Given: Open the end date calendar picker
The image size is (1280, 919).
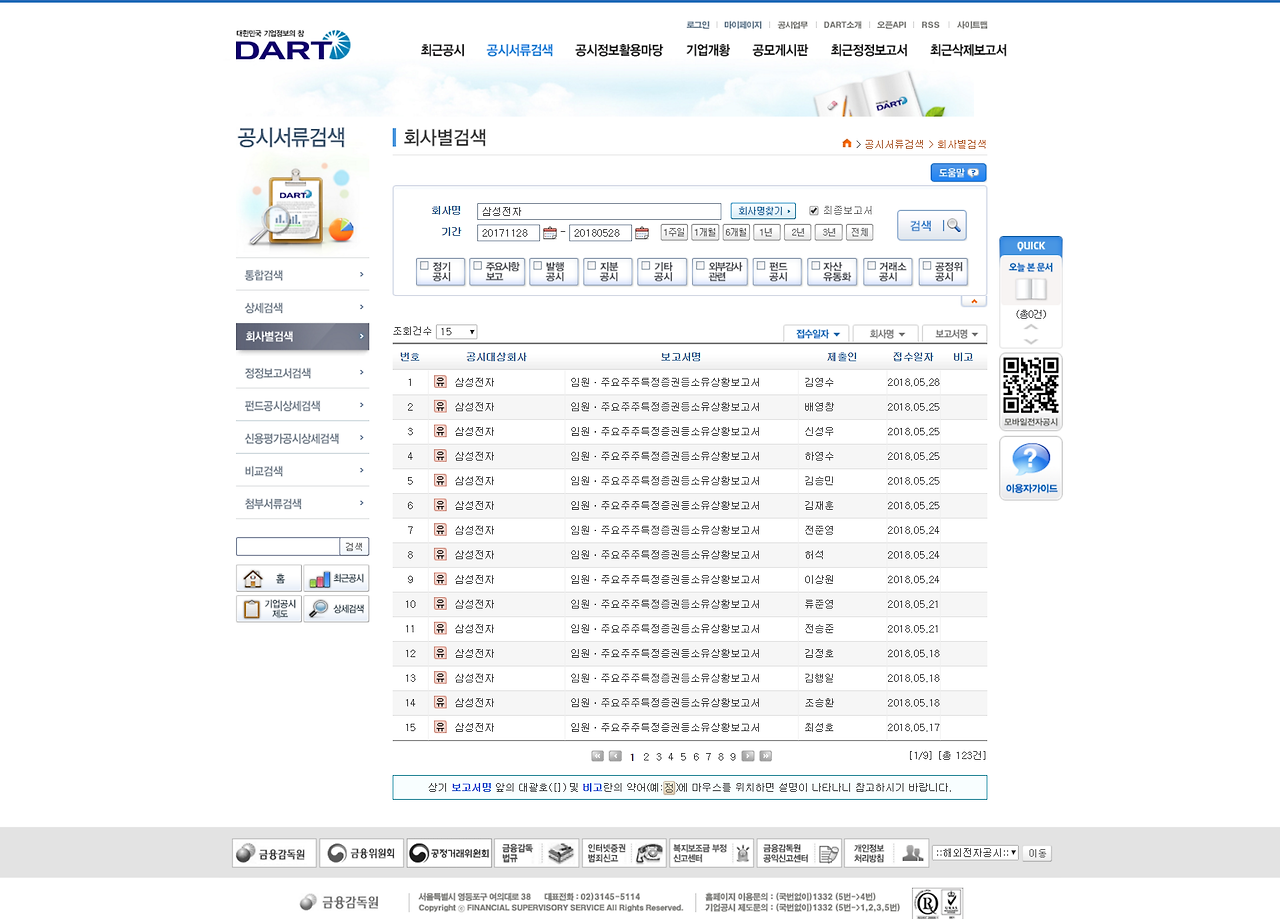Looking at the screenshot, I should (642, 233).
